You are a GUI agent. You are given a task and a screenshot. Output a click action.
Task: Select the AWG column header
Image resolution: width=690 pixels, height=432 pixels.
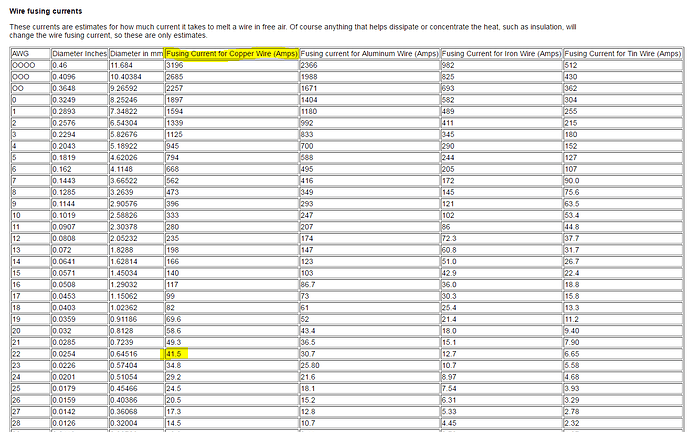[19, 51]
